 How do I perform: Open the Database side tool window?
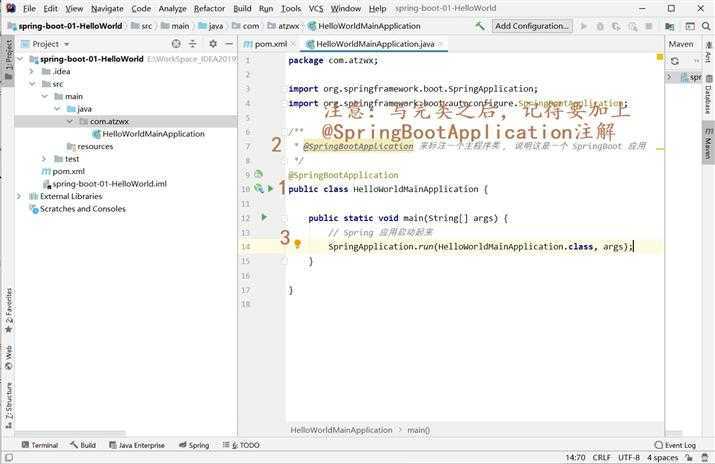tap(708, 96)
